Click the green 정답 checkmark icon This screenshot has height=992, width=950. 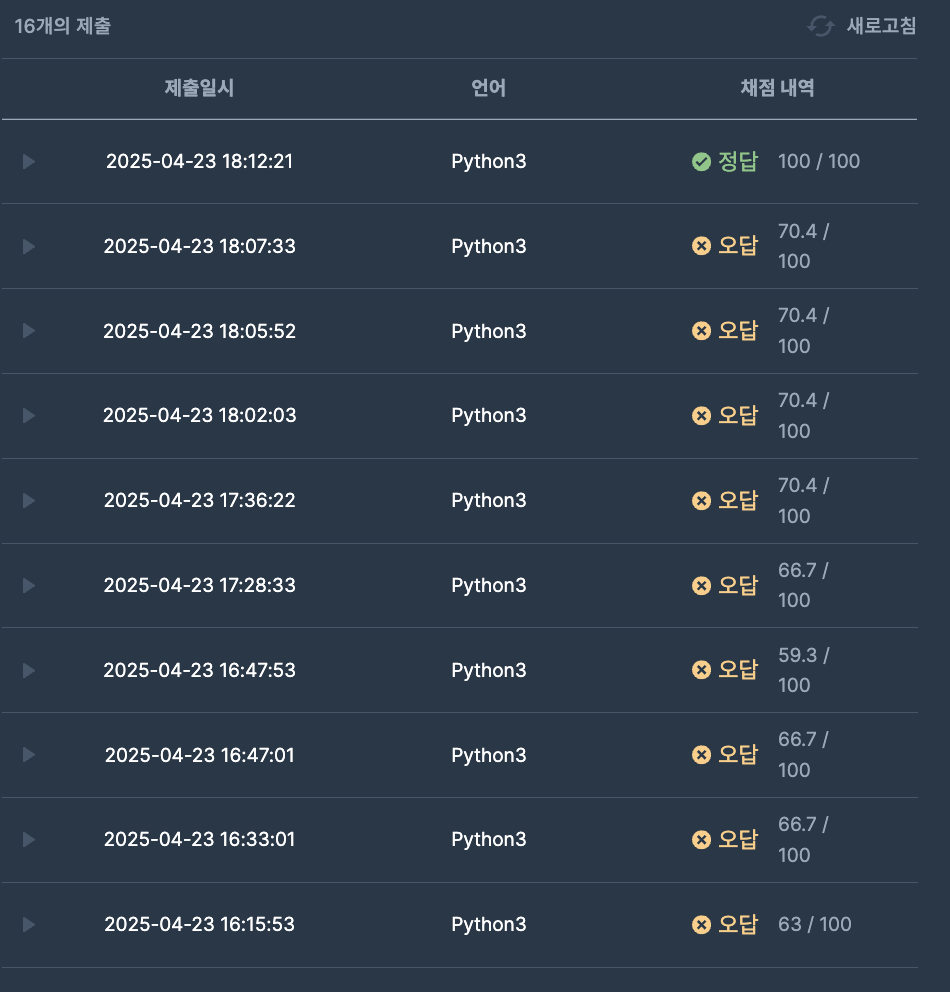(x=701, y=162)
